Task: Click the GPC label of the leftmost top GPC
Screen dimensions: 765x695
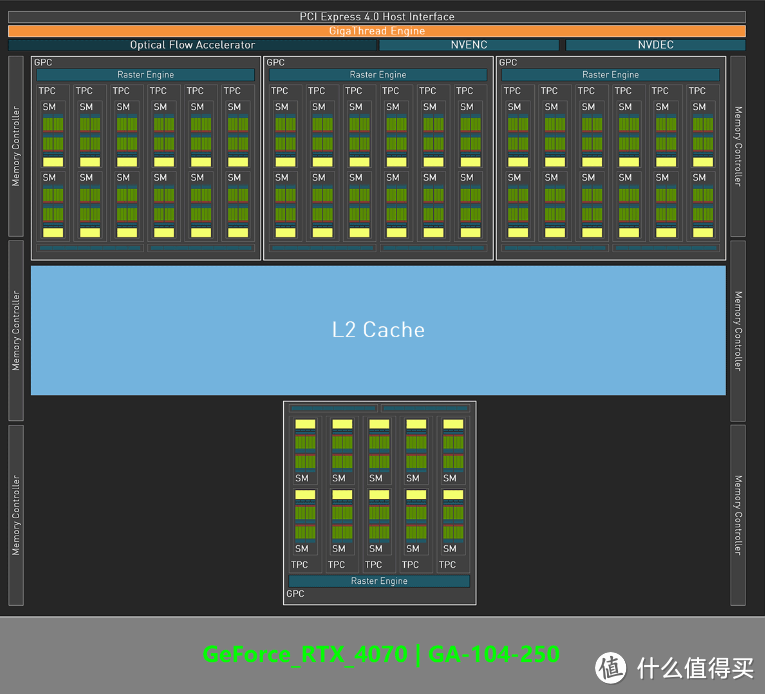Action: pyautogui.click(x=43, y=62)
